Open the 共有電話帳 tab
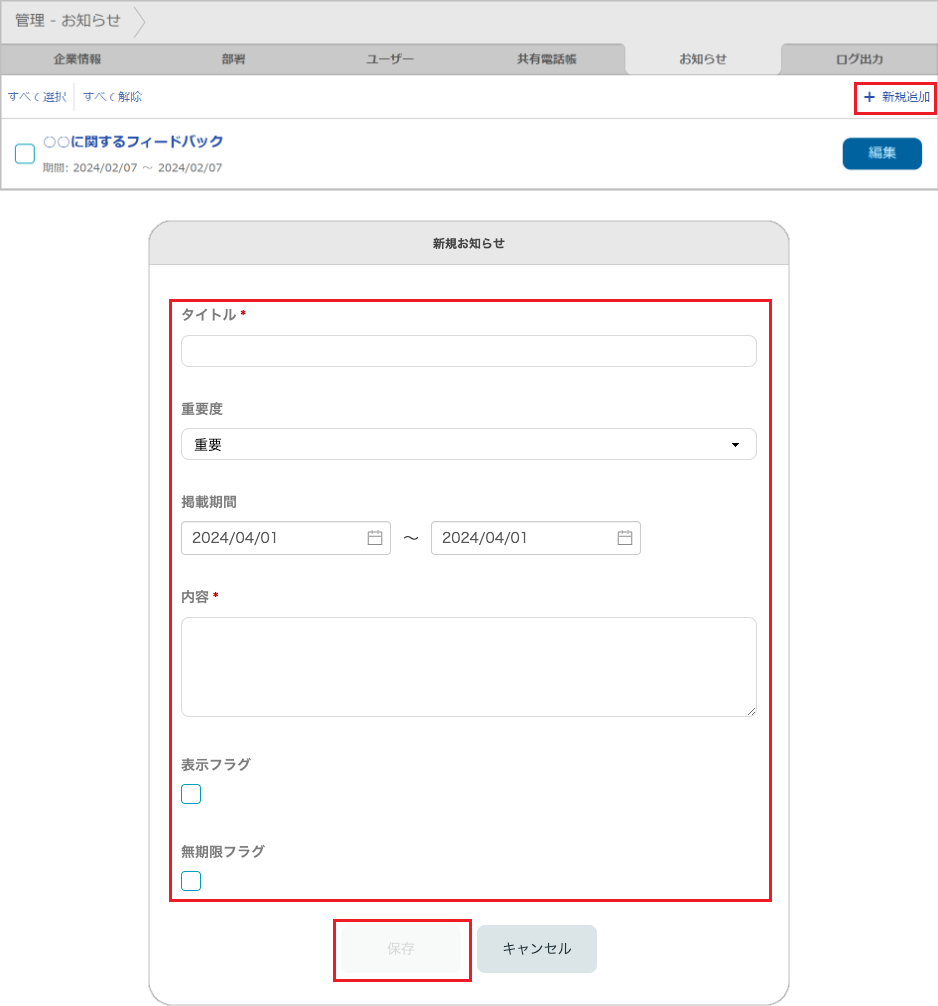The width and height of the screenshot is (938, 1006). tap(546, 59)
